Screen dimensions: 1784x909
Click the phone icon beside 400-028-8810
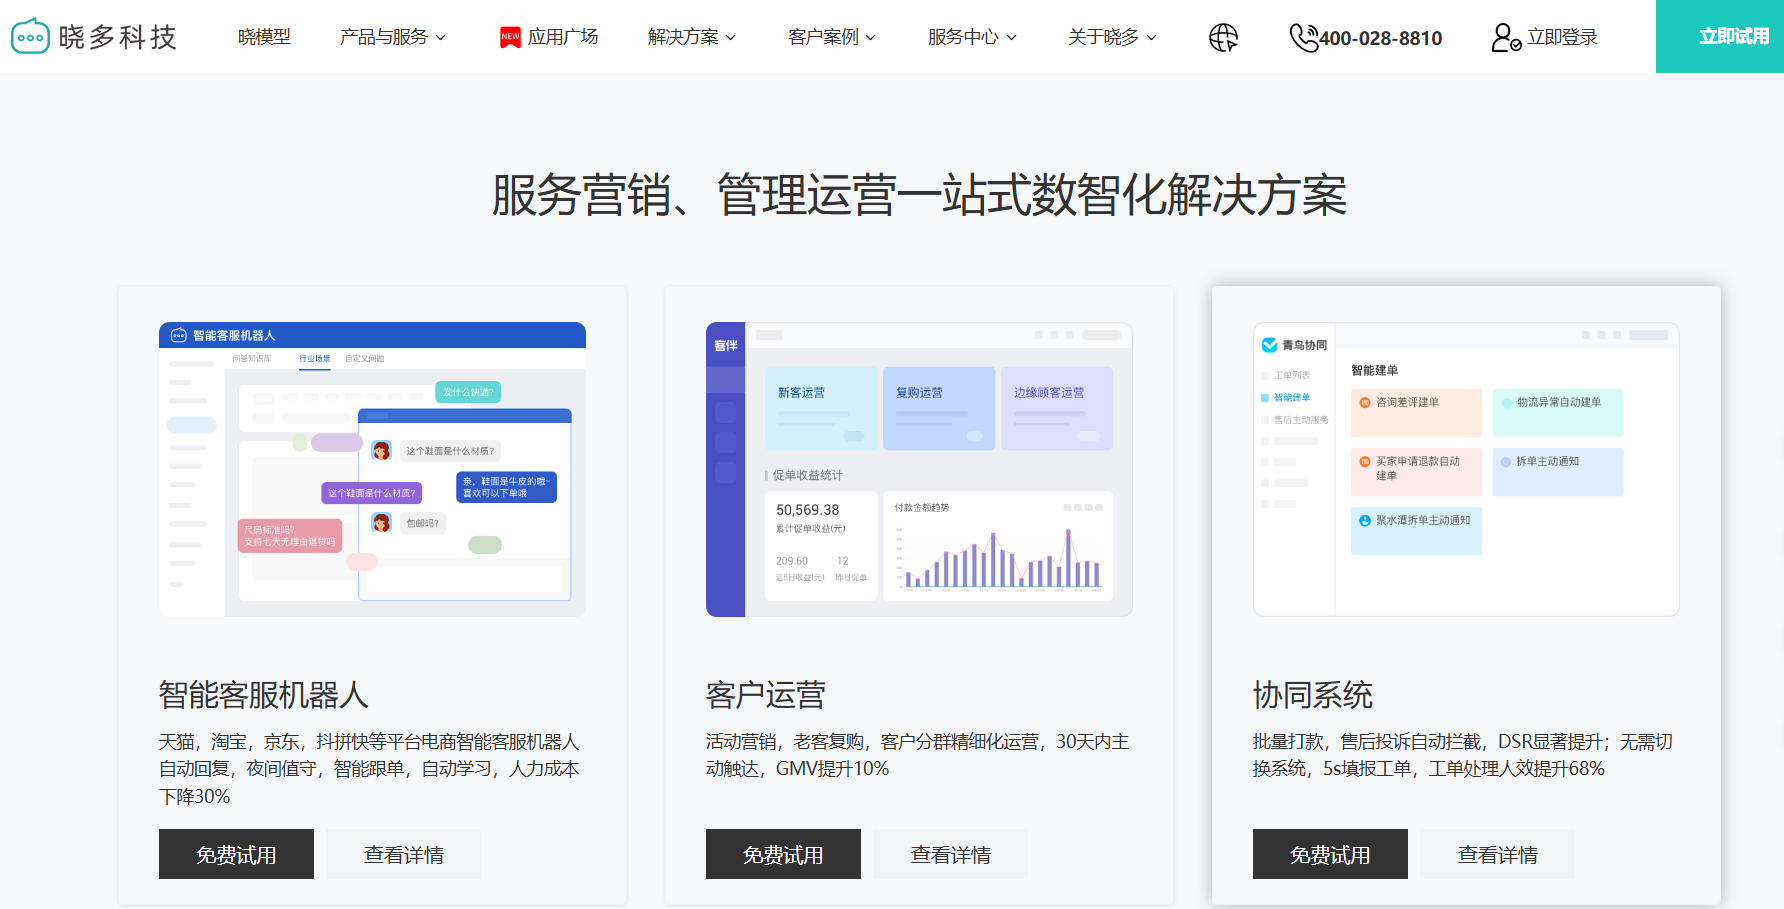(x=1303, y=37)
